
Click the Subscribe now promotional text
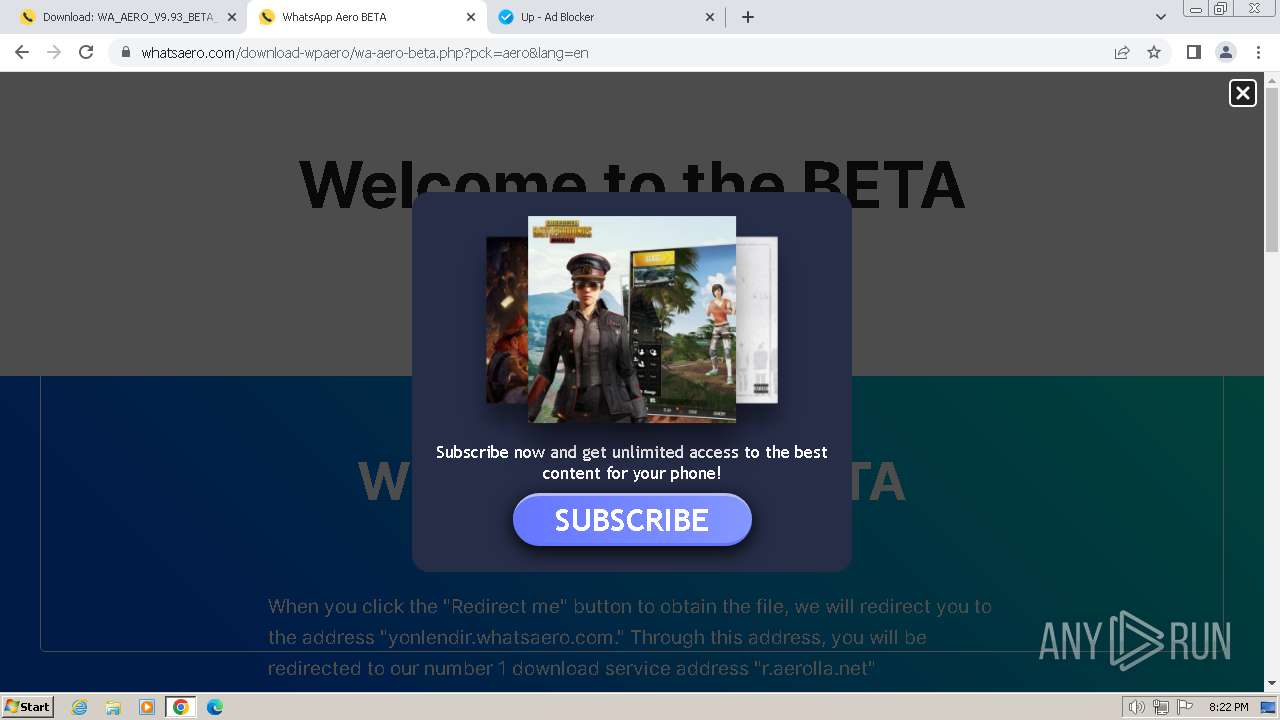pyautogui.click(x=632, y=462)
